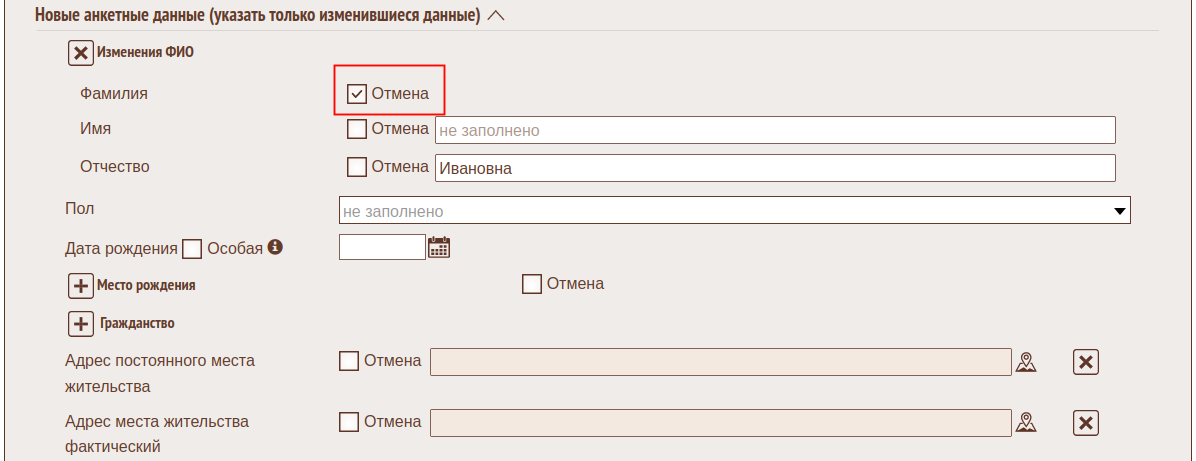
Task: Collapse the Изменения ФИО section X icon
Action: (81, 53)
